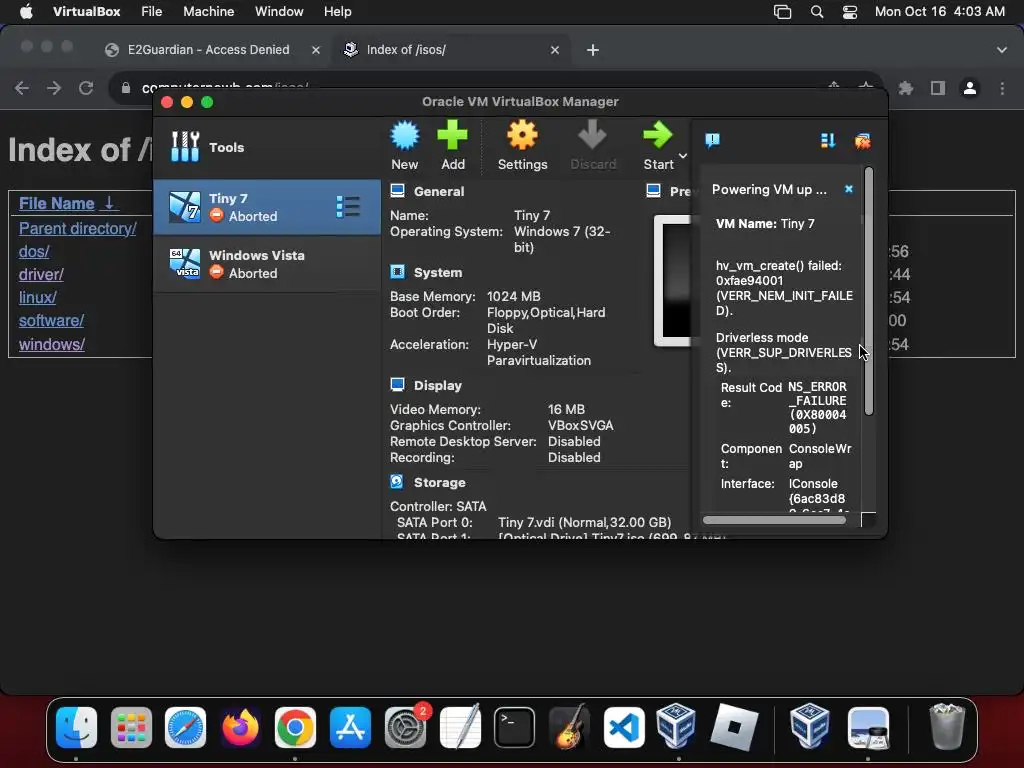Open Trash from the Dock
The image size is (1024, 768).
947,726
